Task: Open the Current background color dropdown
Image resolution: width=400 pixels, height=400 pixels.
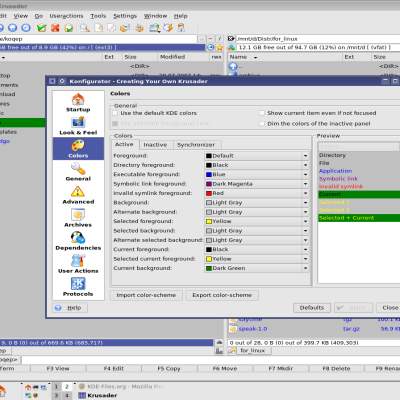Action: tap(256, 268)
